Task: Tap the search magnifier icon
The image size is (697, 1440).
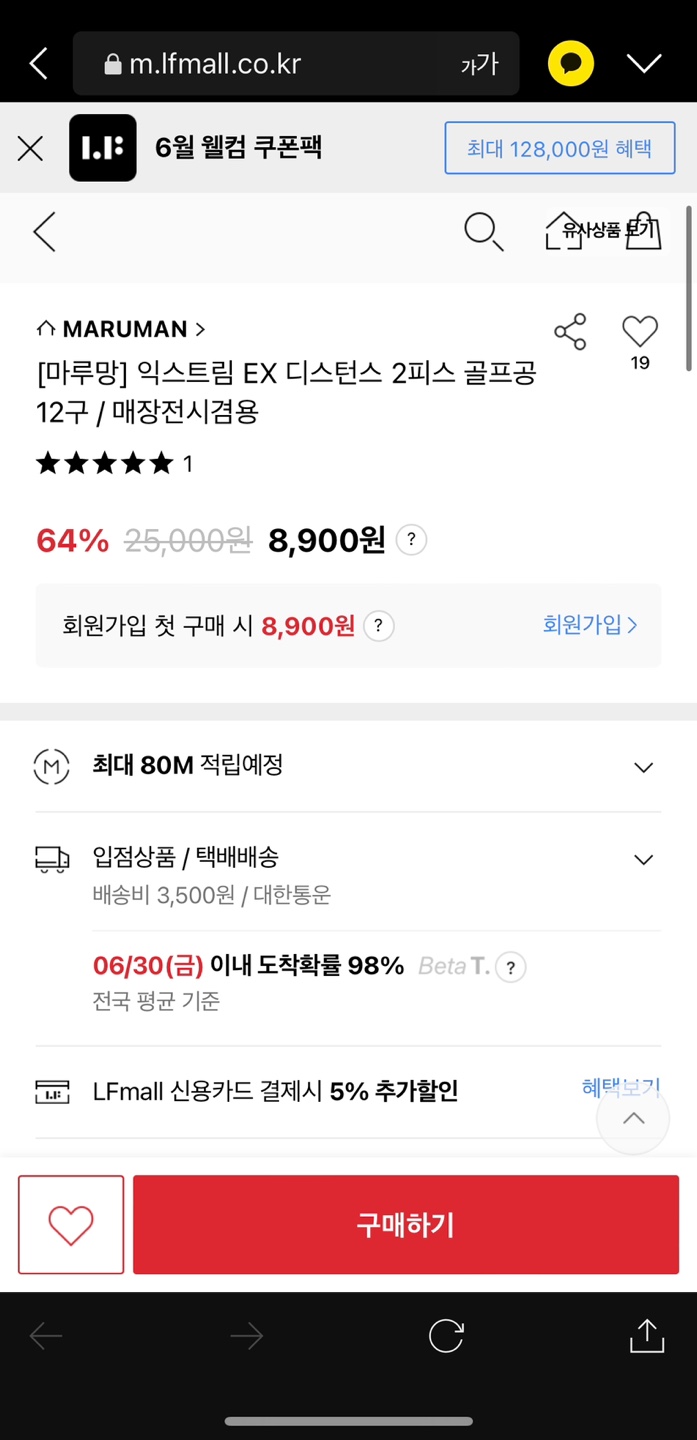Action: tap(483, 232)
